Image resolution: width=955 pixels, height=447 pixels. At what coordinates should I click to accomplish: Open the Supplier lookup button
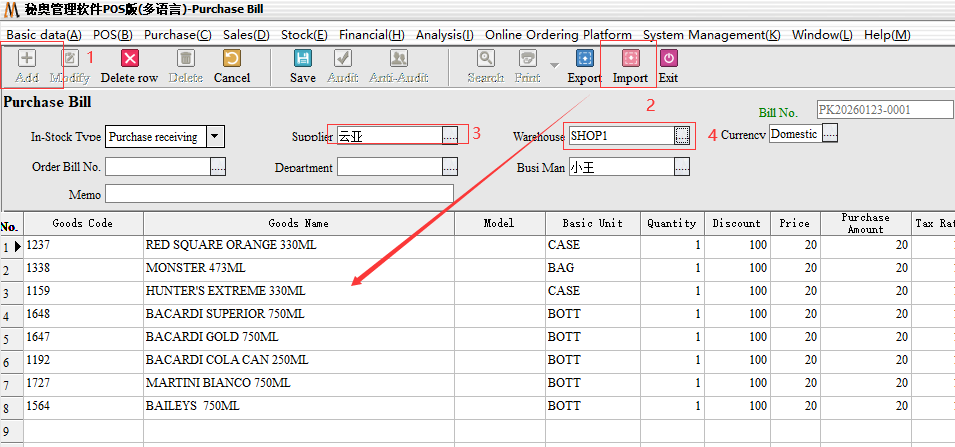(450, 135)
